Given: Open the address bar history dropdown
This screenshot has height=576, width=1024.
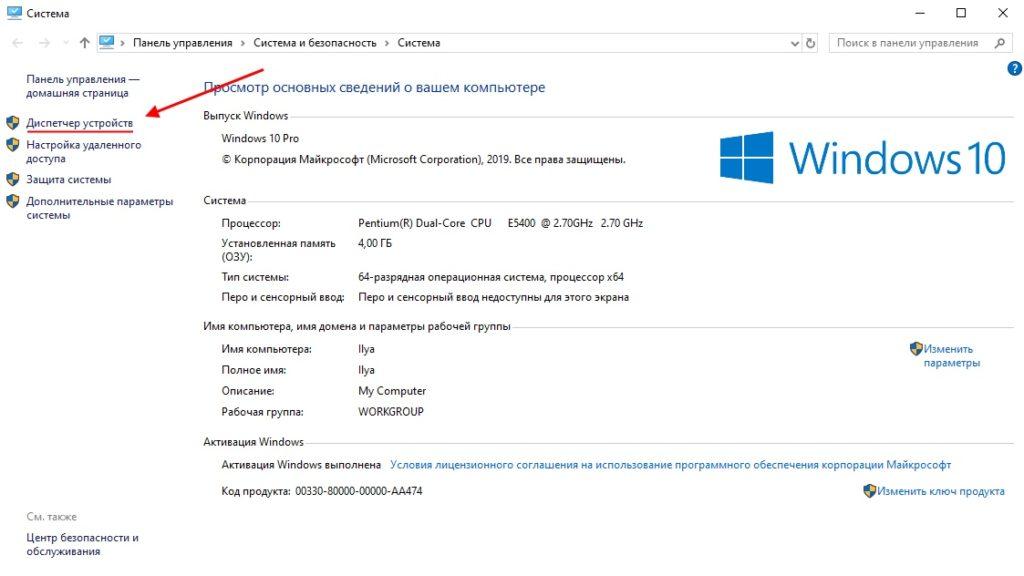Looking at the screenshot, I should click(795, 43).
